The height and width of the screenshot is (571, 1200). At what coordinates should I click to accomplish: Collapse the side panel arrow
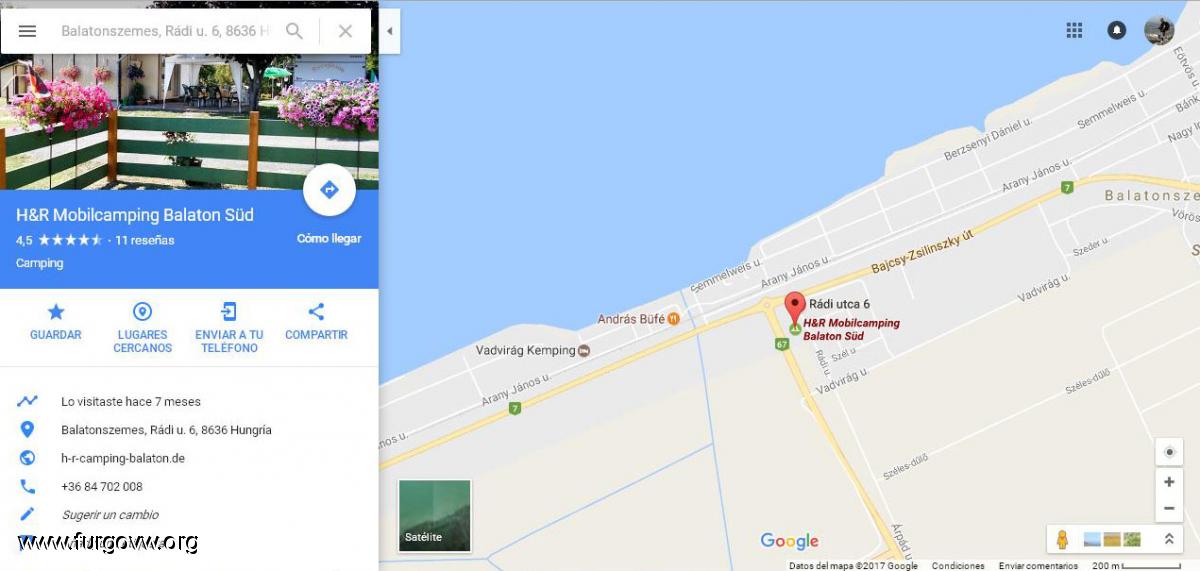(390, 31)
